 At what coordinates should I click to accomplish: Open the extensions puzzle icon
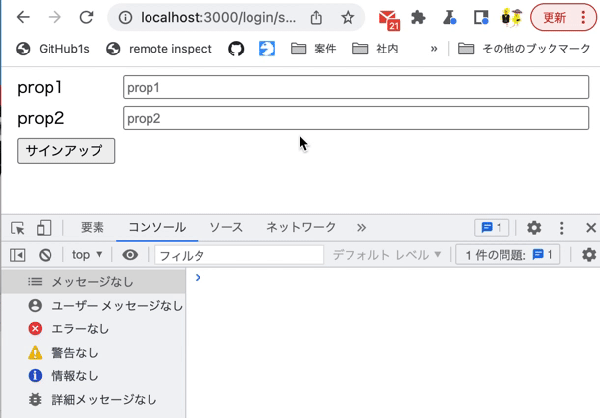418,18
